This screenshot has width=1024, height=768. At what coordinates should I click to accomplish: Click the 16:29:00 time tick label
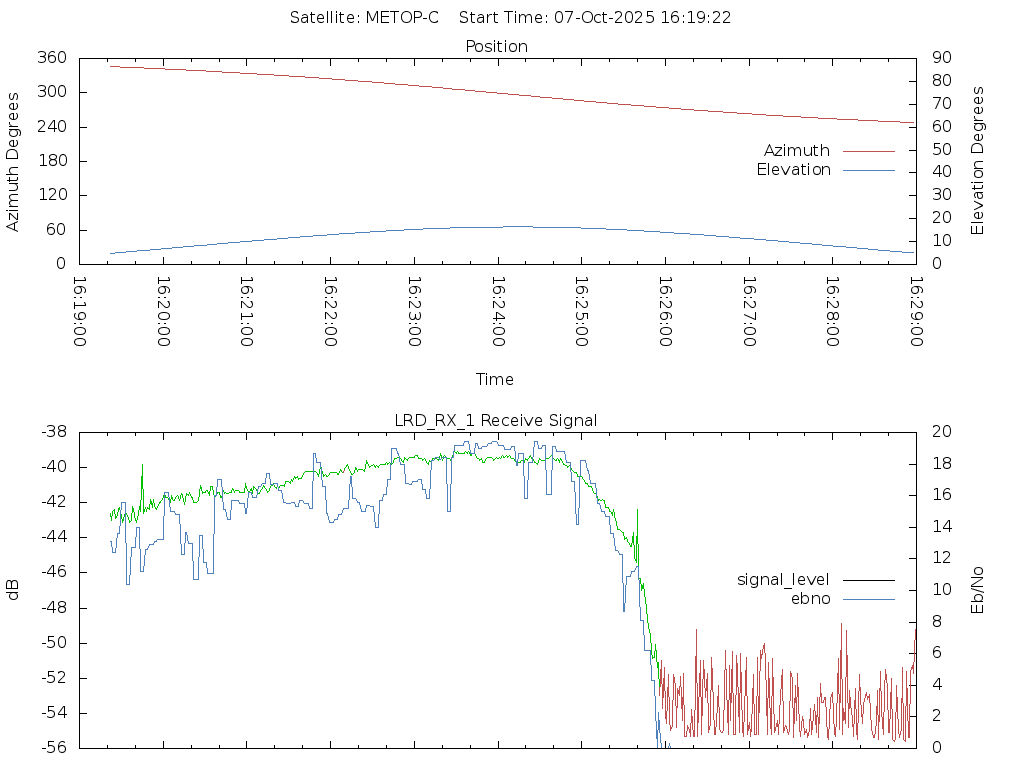(914, 311)
